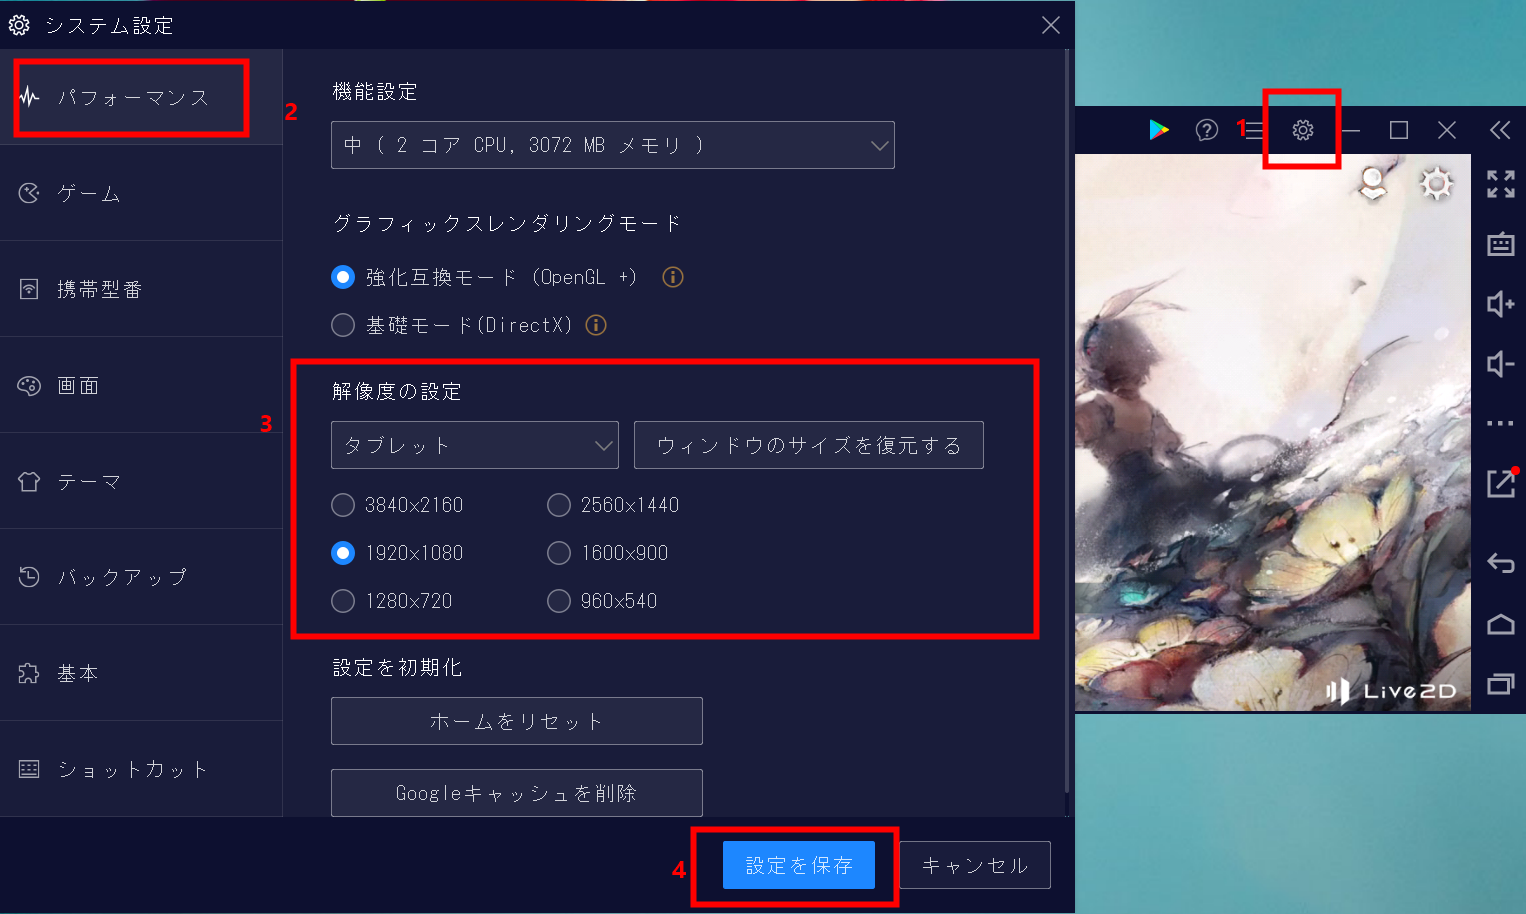
Task: Decrease emulator volume
Action: coord(1501,364)
